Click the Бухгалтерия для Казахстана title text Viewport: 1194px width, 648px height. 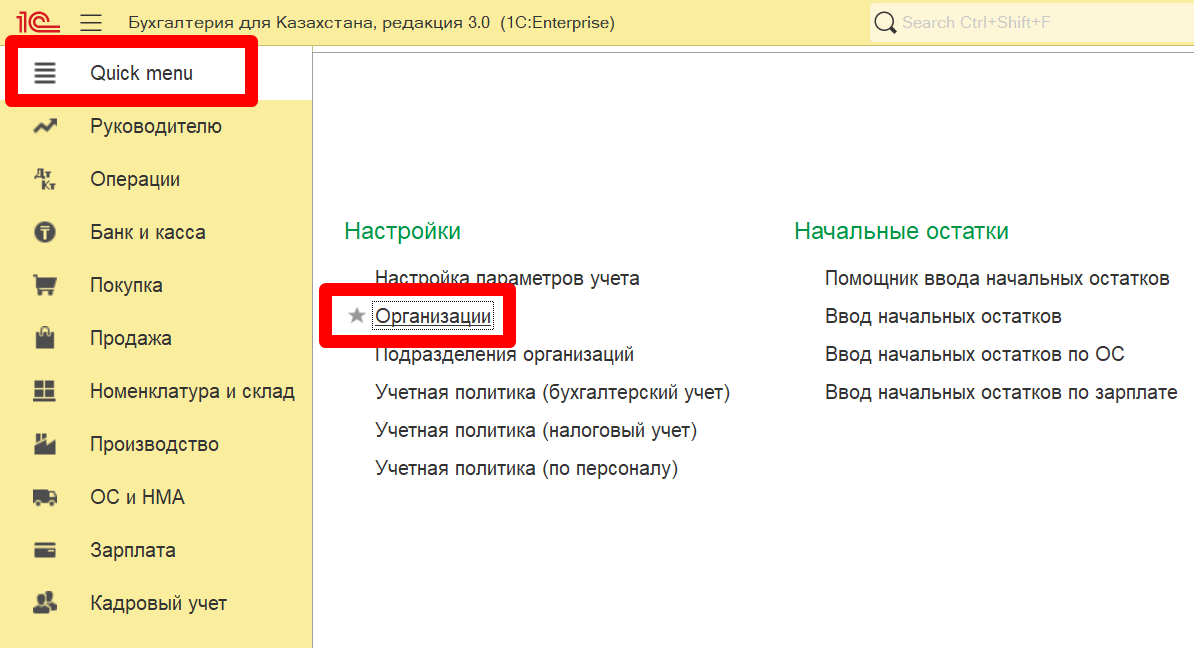point(371,23)
